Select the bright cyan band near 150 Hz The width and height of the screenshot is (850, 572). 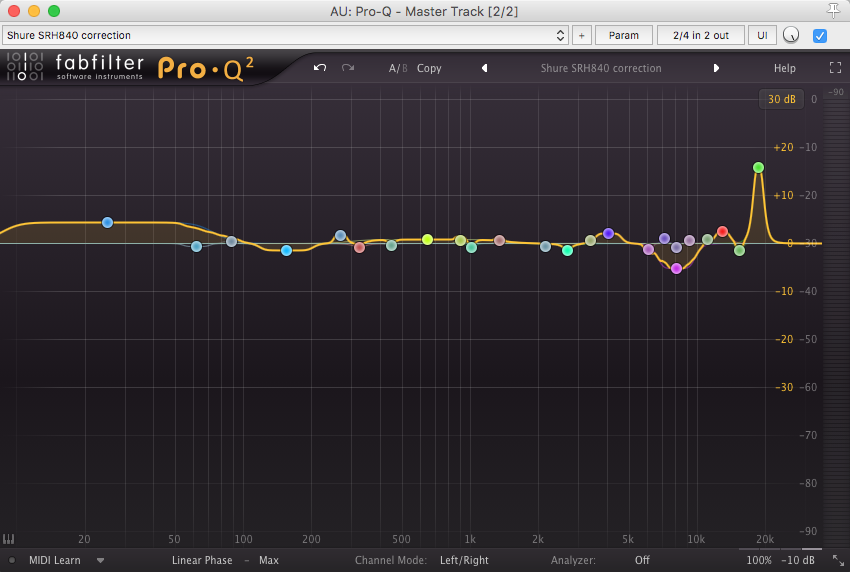pos(286,250)
